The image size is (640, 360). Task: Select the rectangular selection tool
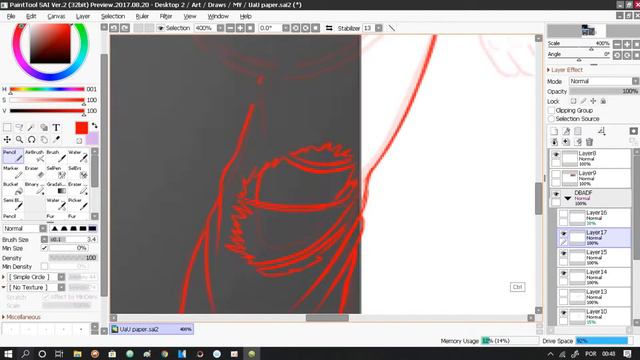[x=7, y=127]
